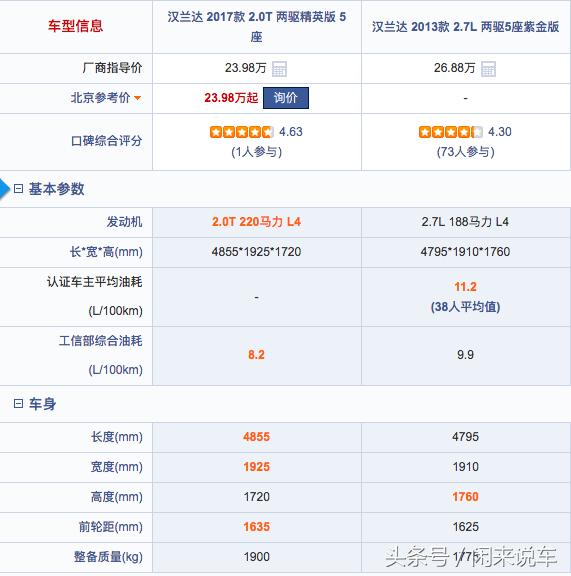The height and width of the screenshot is (576, 571).
Task: Select the 2.7L 188马力 L4 engine cell
Action: [x=465, y=222]
